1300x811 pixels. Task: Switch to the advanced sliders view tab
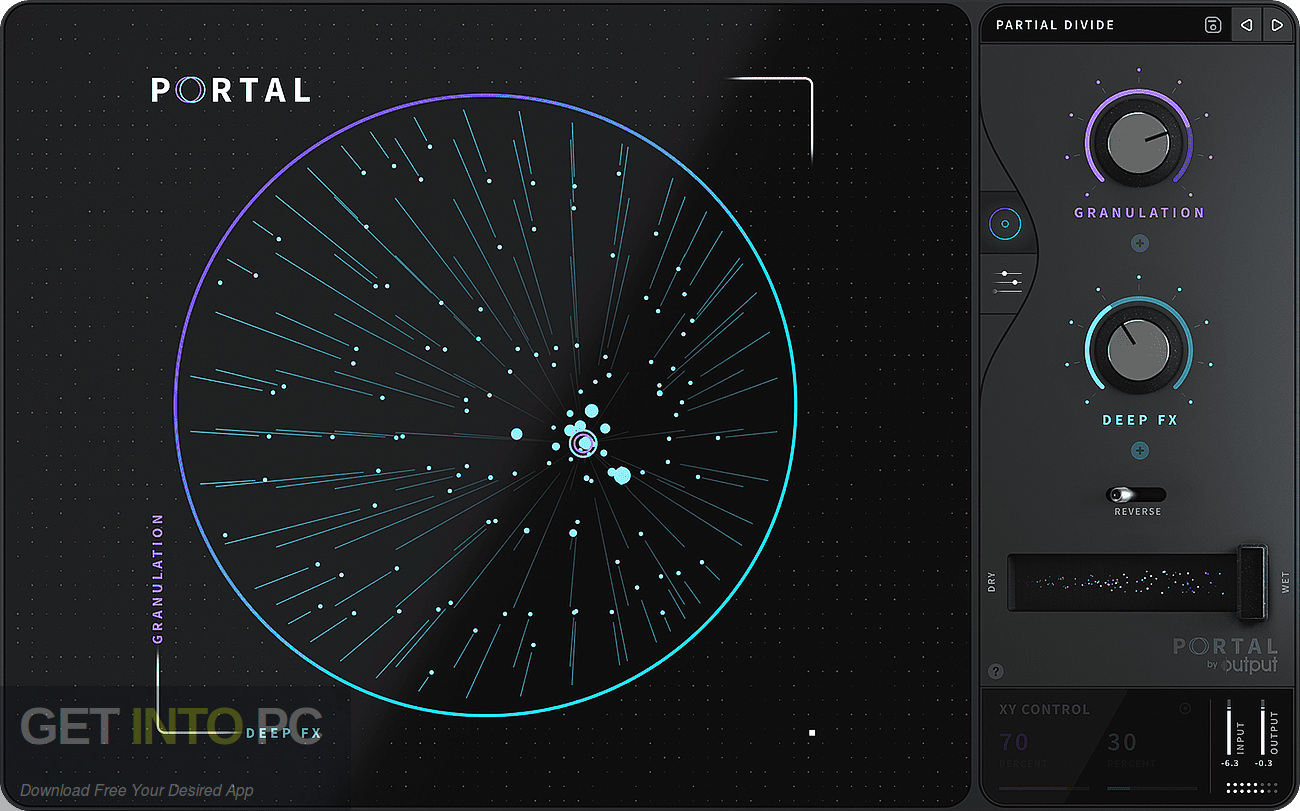click(1006, 281)
